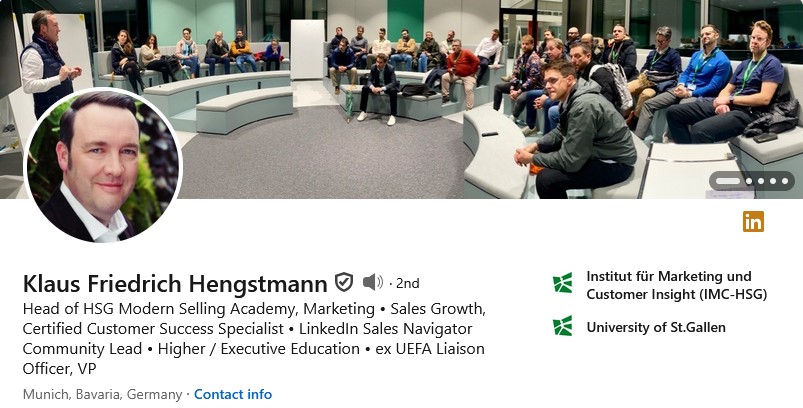Click the Munich, Bavaria, Germany location text
This screenshot has height=408, width=803.
coord(102,394)
